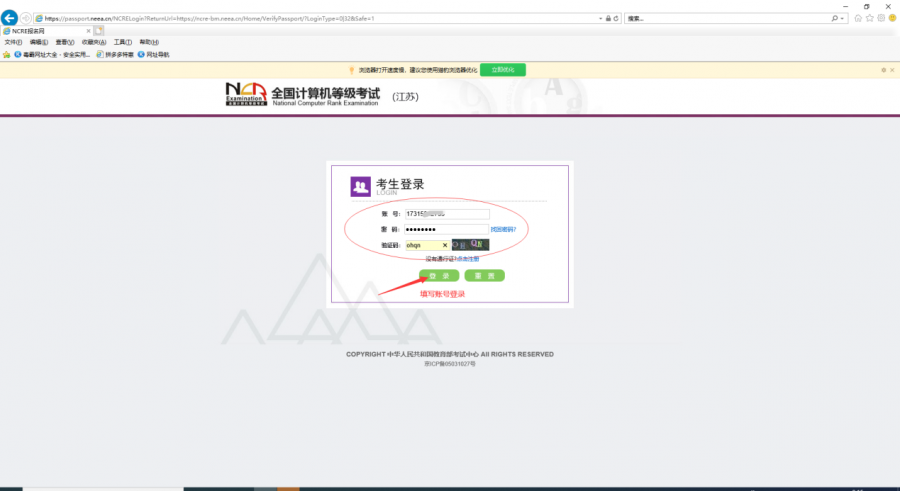Open the 文件(F) menu
Screen dimensions: 900x491
(13, 42)
